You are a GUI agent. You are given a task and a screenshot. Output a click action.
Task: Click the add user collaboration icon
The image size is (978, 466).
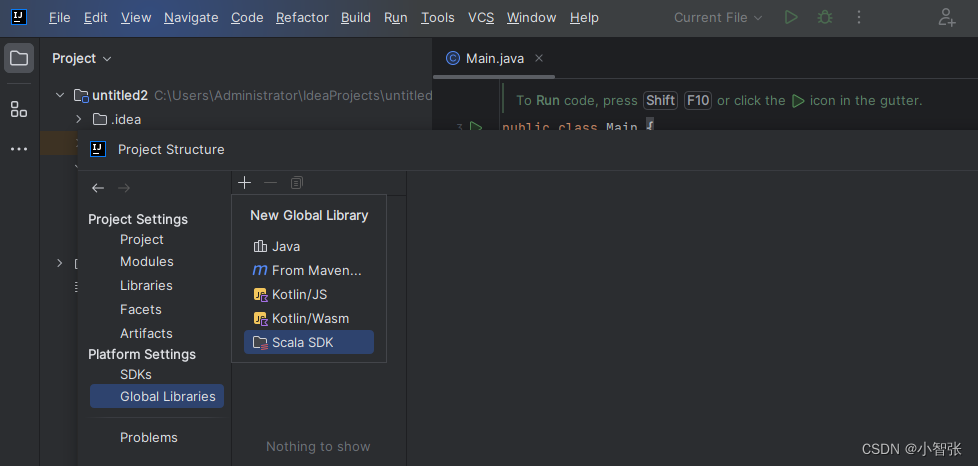coord(947,17)
